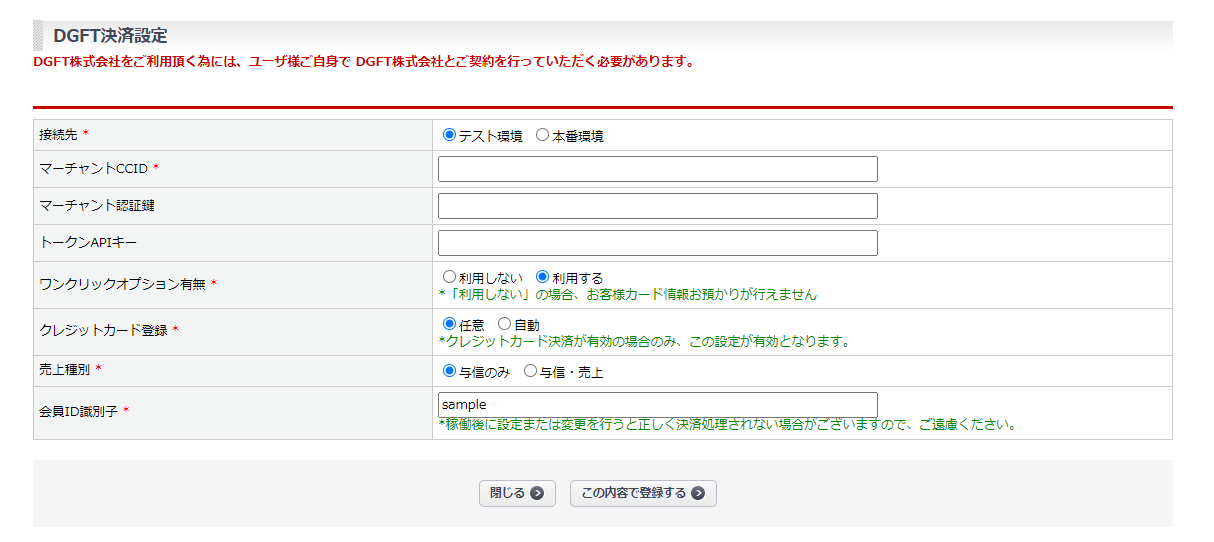Set クレジットカード登録 to 任意

tap(449, 324)
